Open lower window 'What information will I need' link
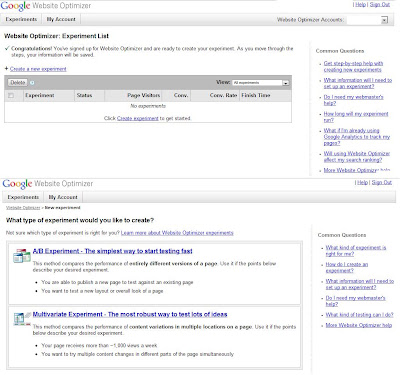 click(360, 284)
